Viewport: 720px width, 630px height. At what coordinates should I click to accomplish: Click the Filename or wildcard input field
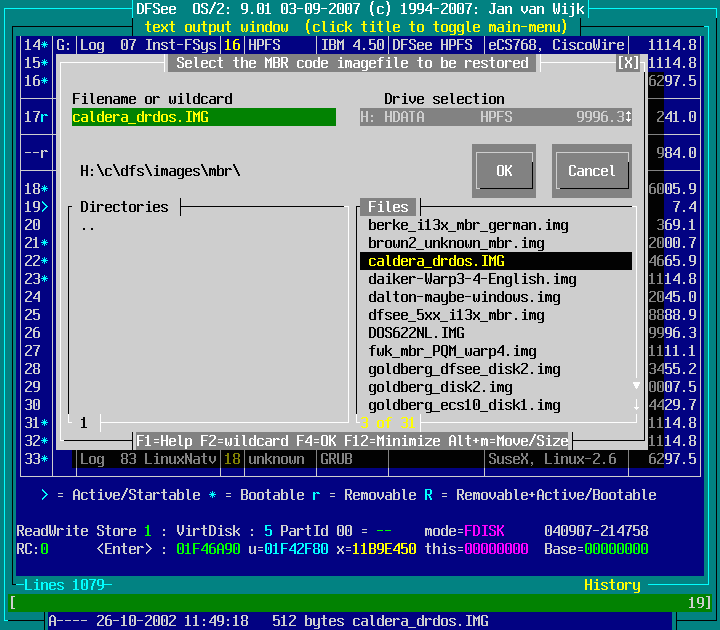pos(203,117)
